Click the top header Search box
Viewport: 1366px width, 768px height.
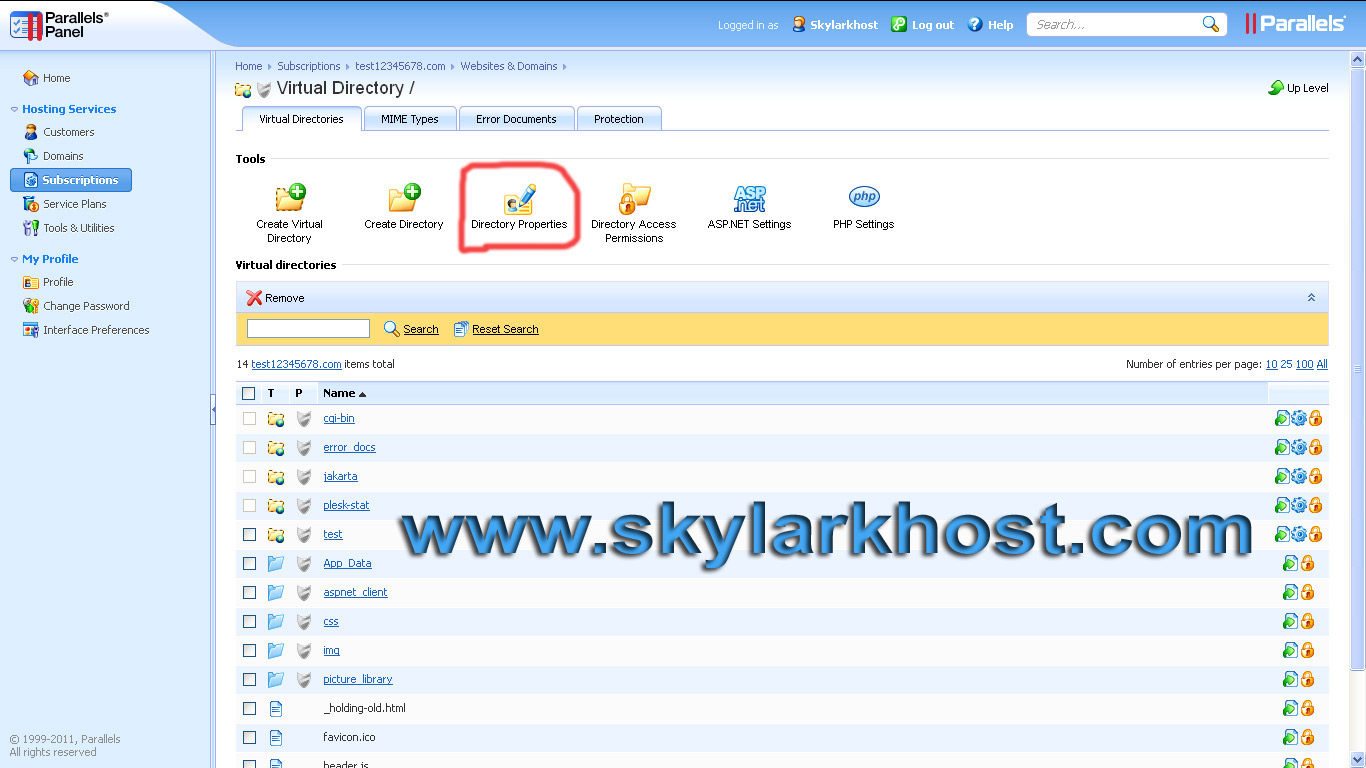point(1116,24)
